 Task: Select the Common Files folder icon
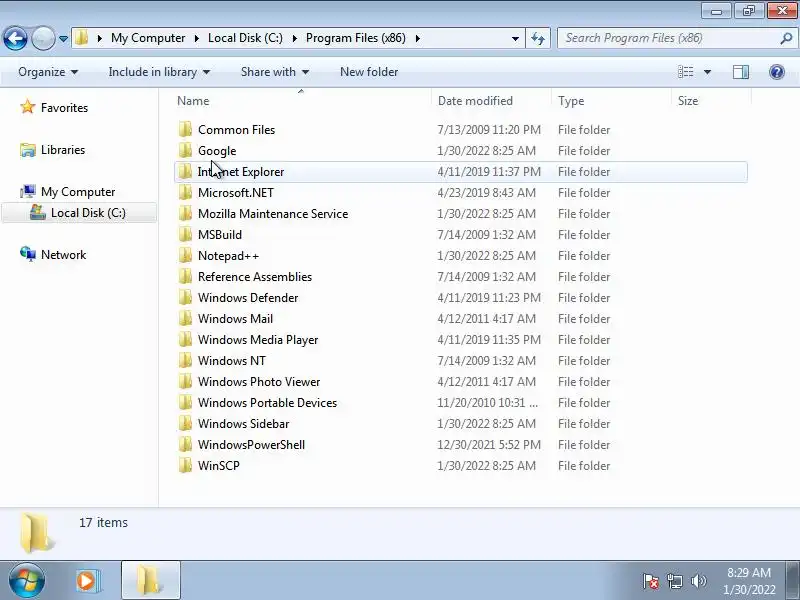(185, 130)
